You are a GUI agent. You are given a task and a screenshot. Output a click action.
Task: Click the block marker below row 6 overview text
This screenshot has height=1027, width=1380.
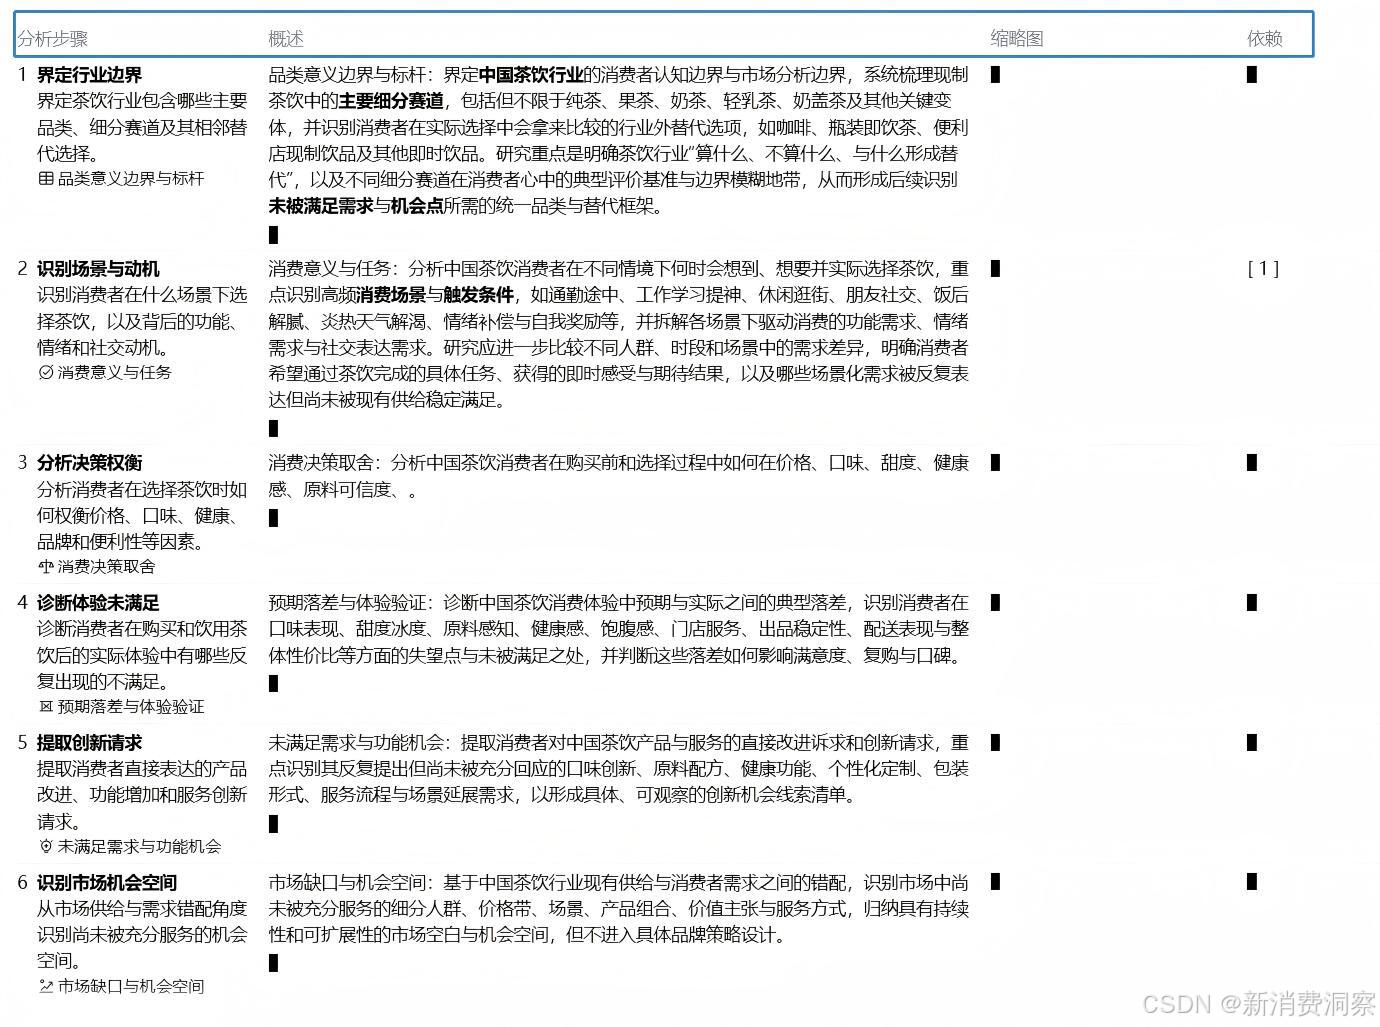(274, 963)
